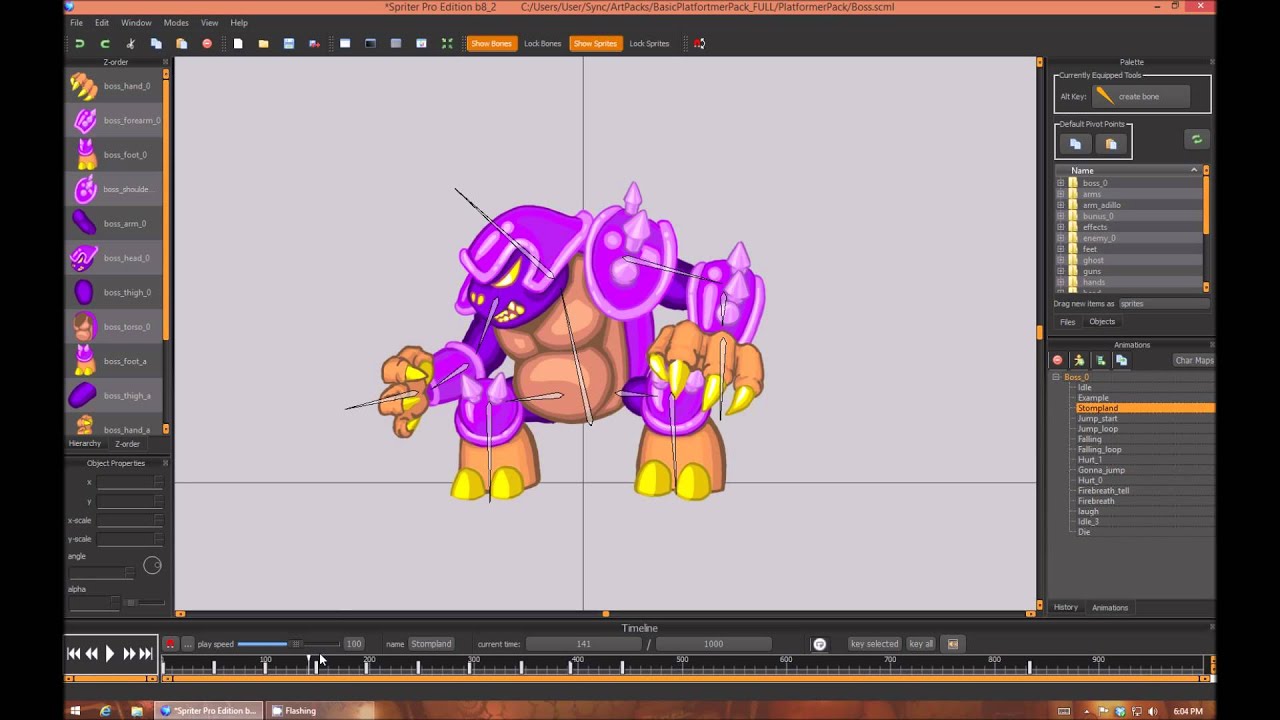Open the View menu

209,22
